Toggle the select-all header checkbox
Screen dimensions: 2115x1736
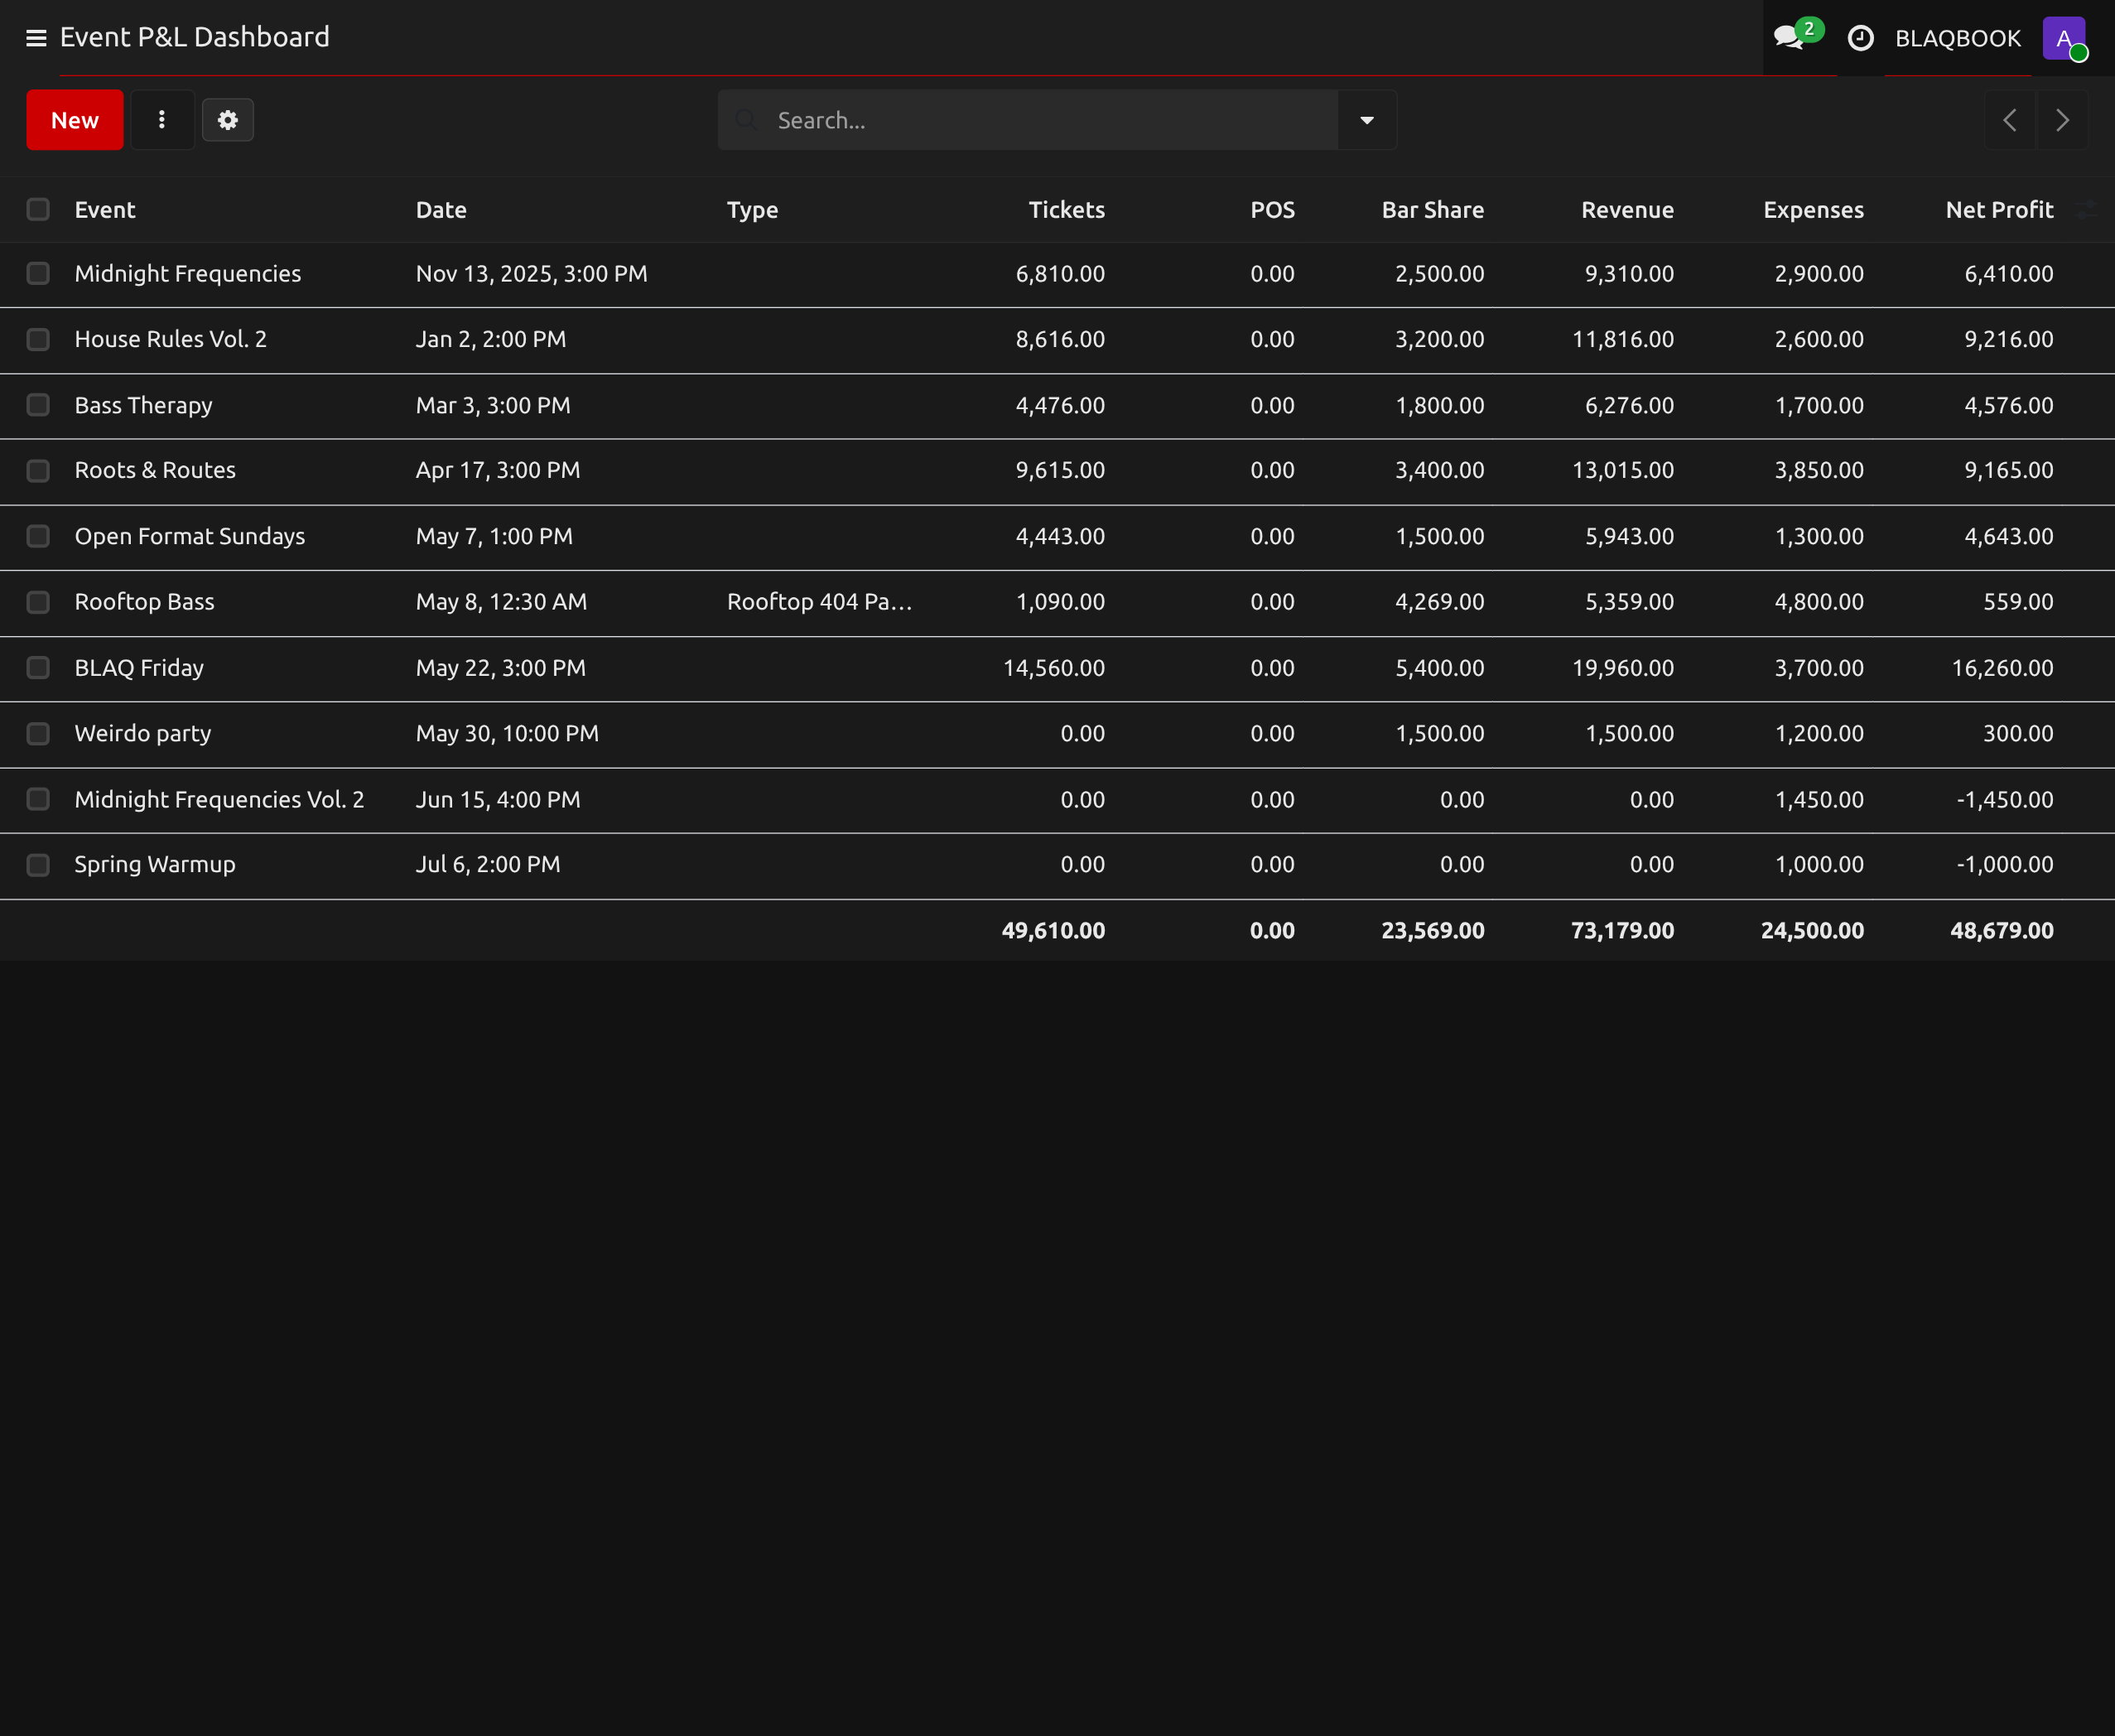[x=38, y=209]
